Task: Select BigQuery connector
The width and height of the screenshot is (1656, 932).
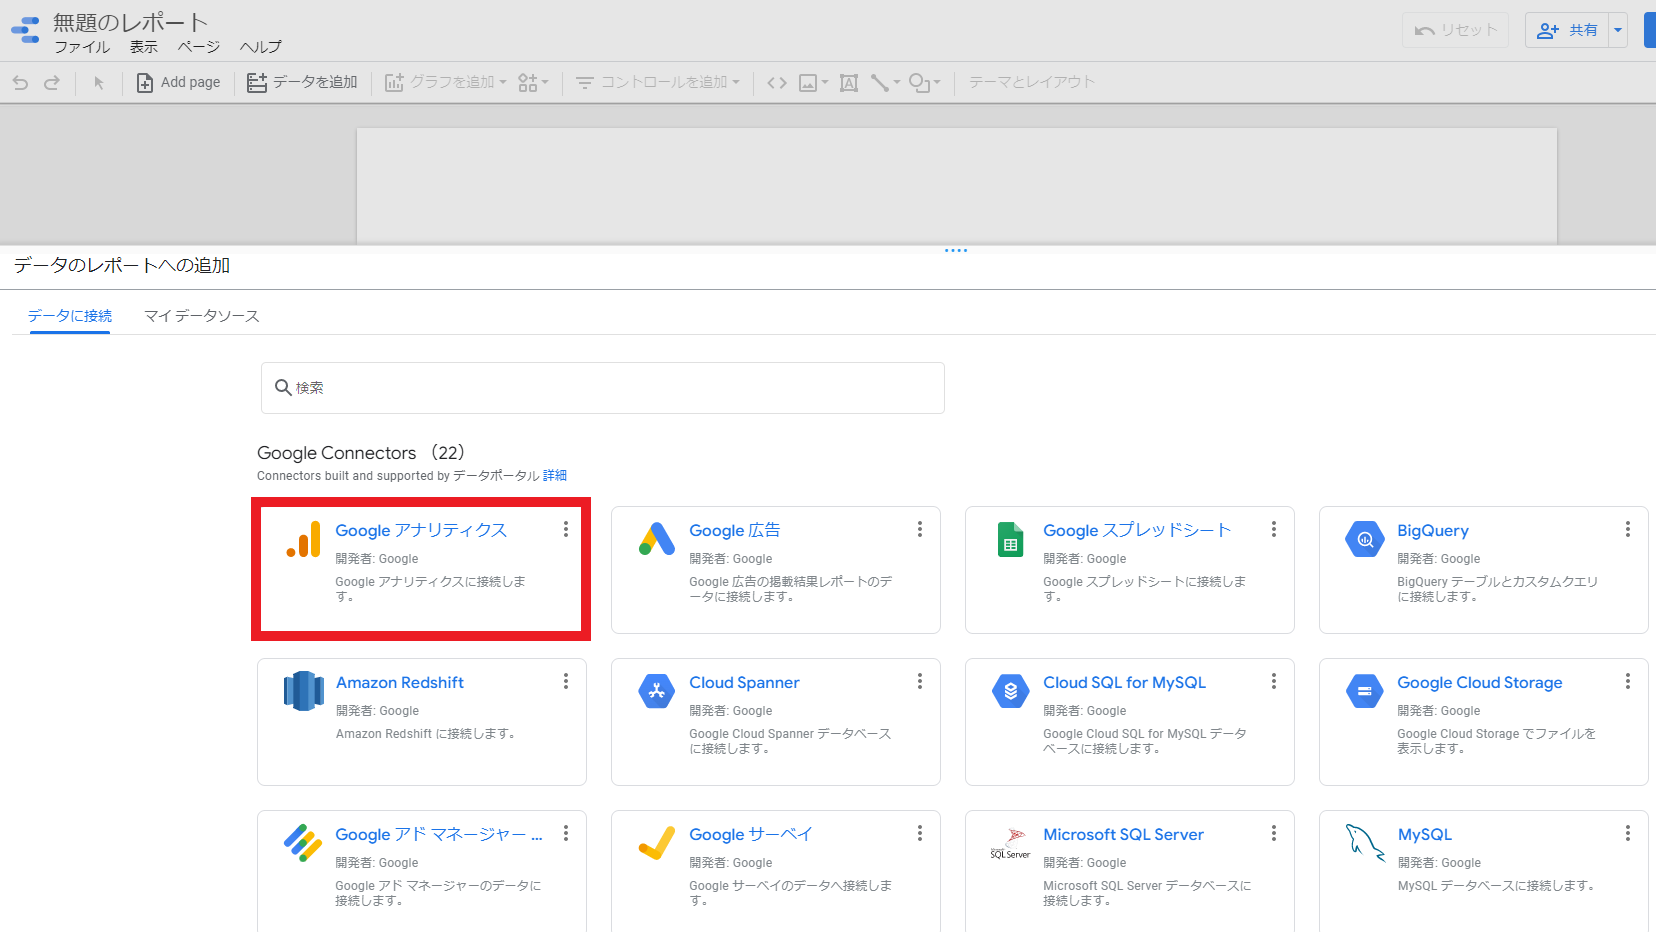Action: tap(1484, 569)
